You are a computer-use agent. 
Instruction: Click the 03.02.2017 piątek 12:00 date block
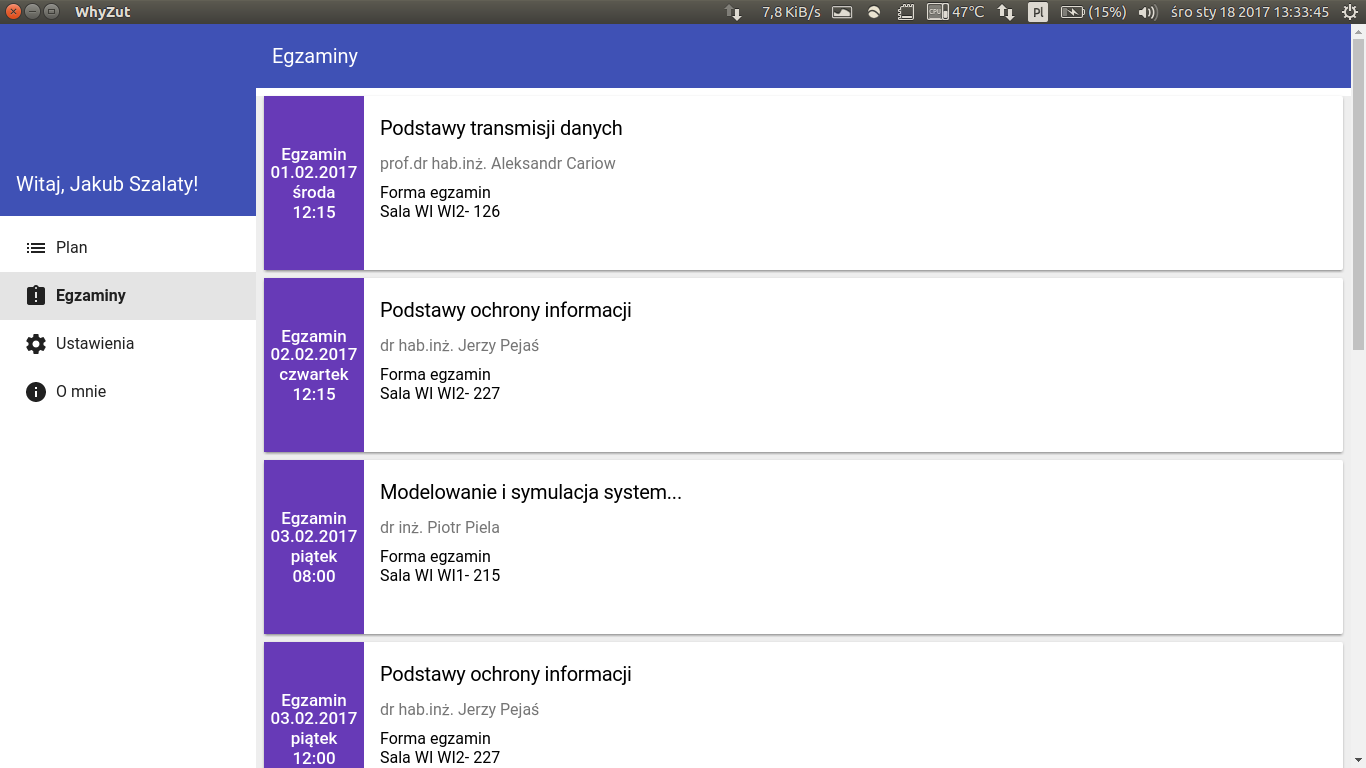314,705
